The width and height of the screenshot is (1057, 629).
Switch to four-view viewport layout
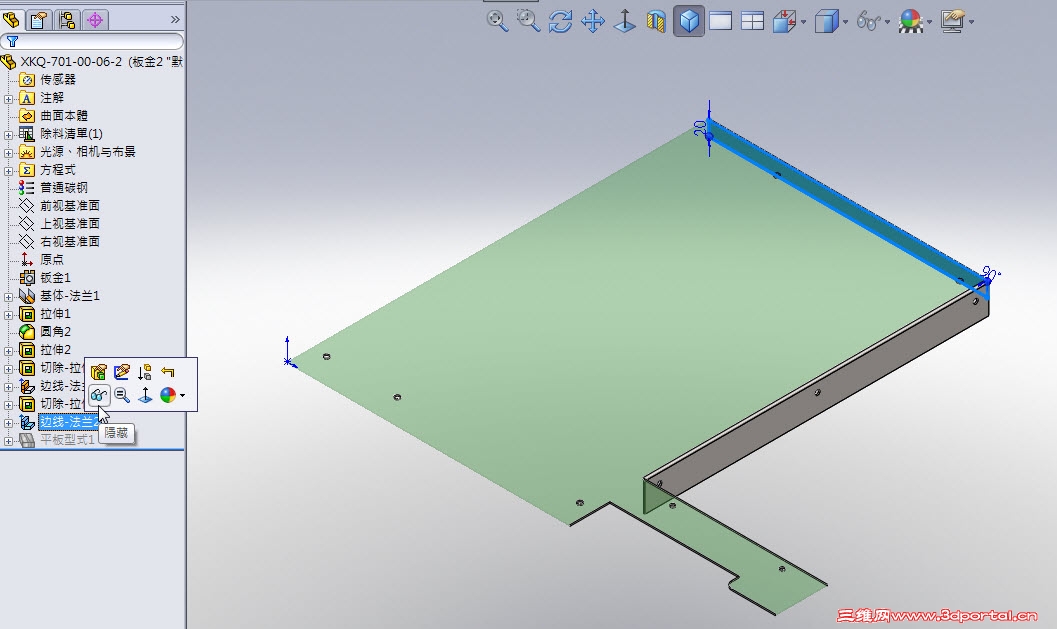pos(752,22)
